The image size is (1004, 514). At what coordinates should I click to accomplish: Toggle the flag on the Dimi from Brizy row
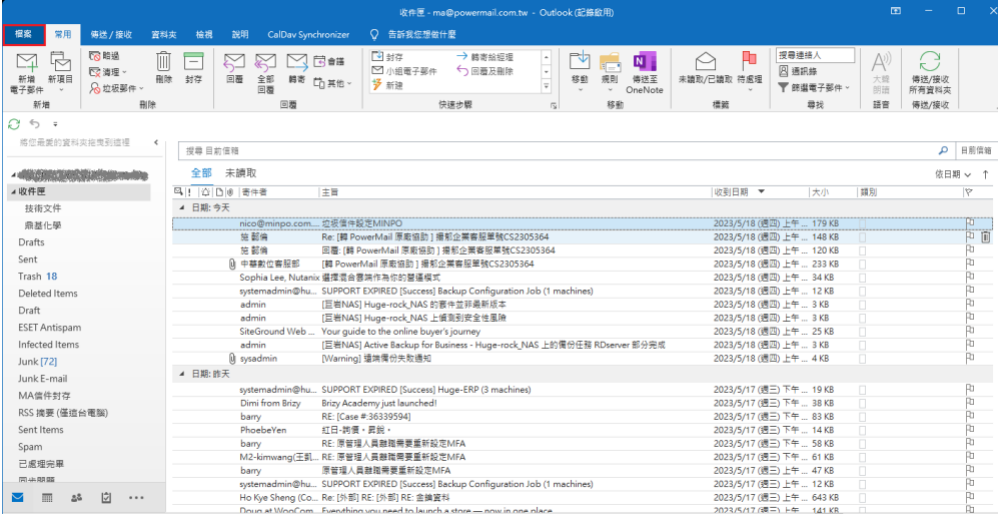969,403
